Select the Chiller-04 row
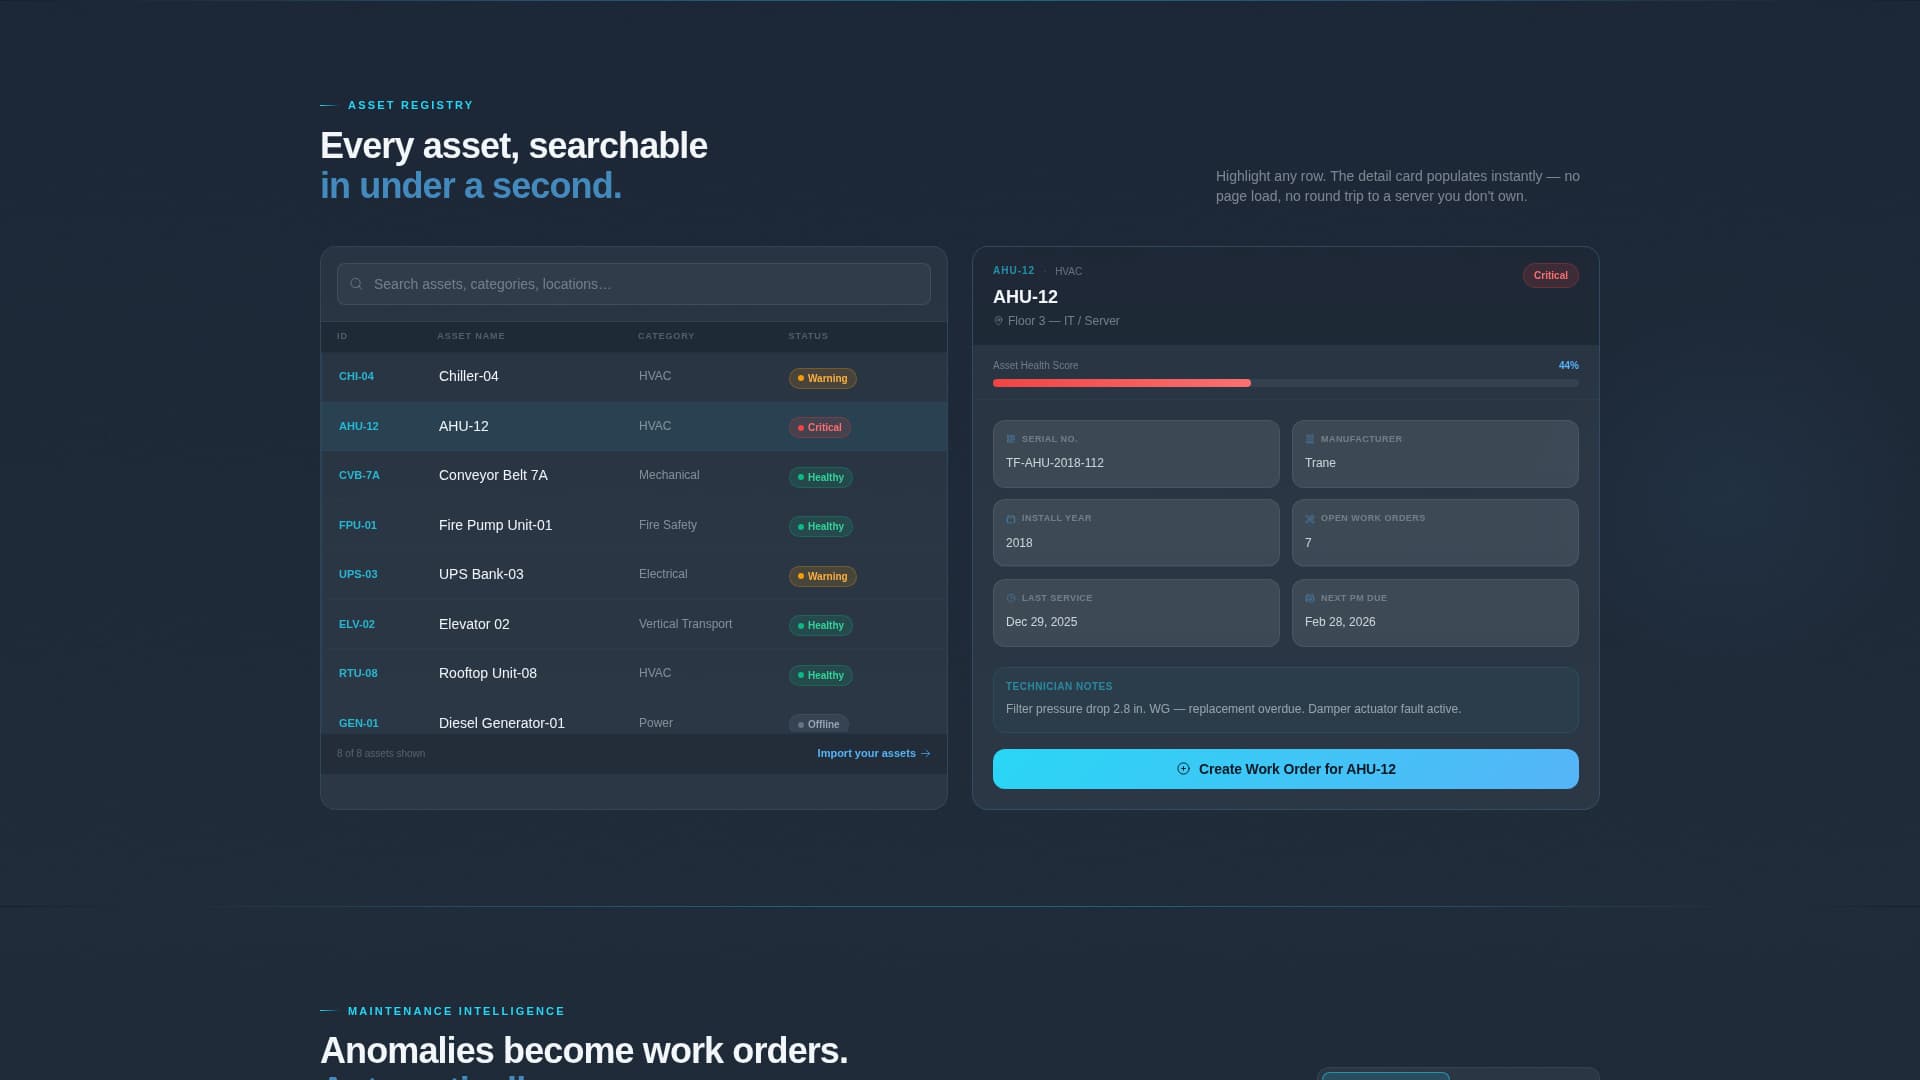Viewport: 1920px width, 1080px height. (x=634, y=377)
